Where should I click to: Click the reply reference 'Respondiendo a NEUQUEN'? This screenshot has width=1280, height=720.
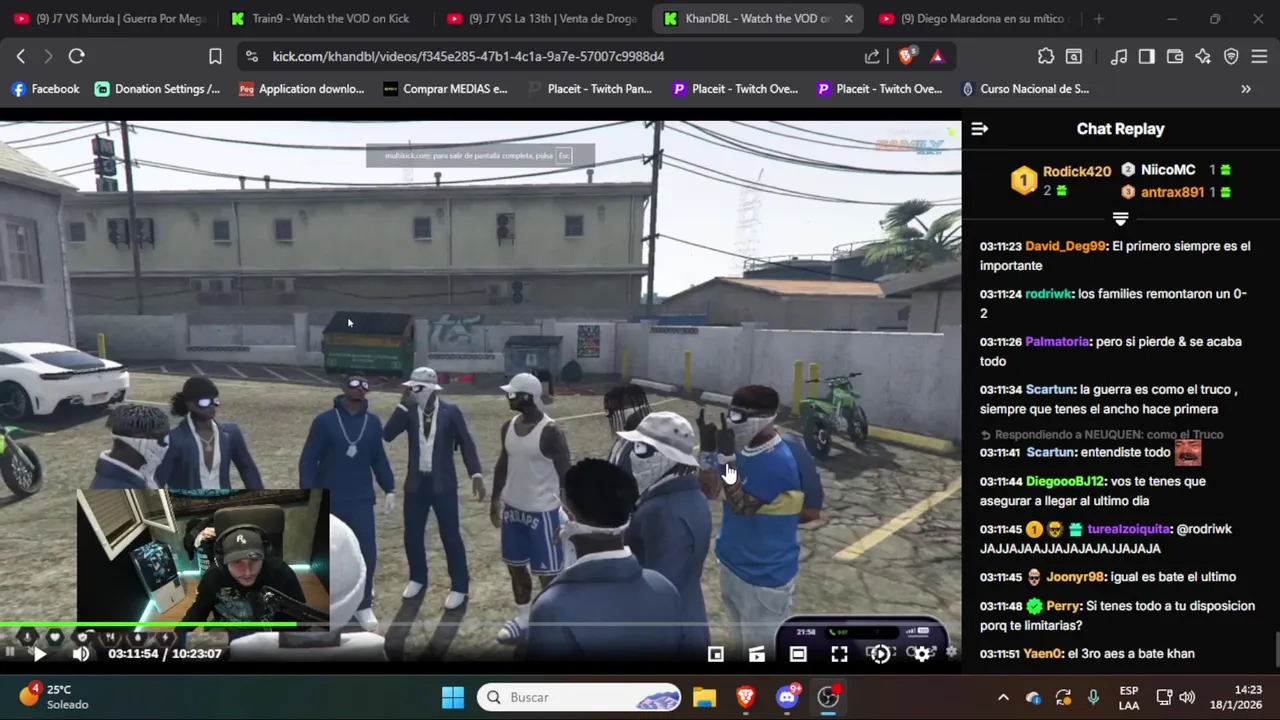click(1102, 435)
